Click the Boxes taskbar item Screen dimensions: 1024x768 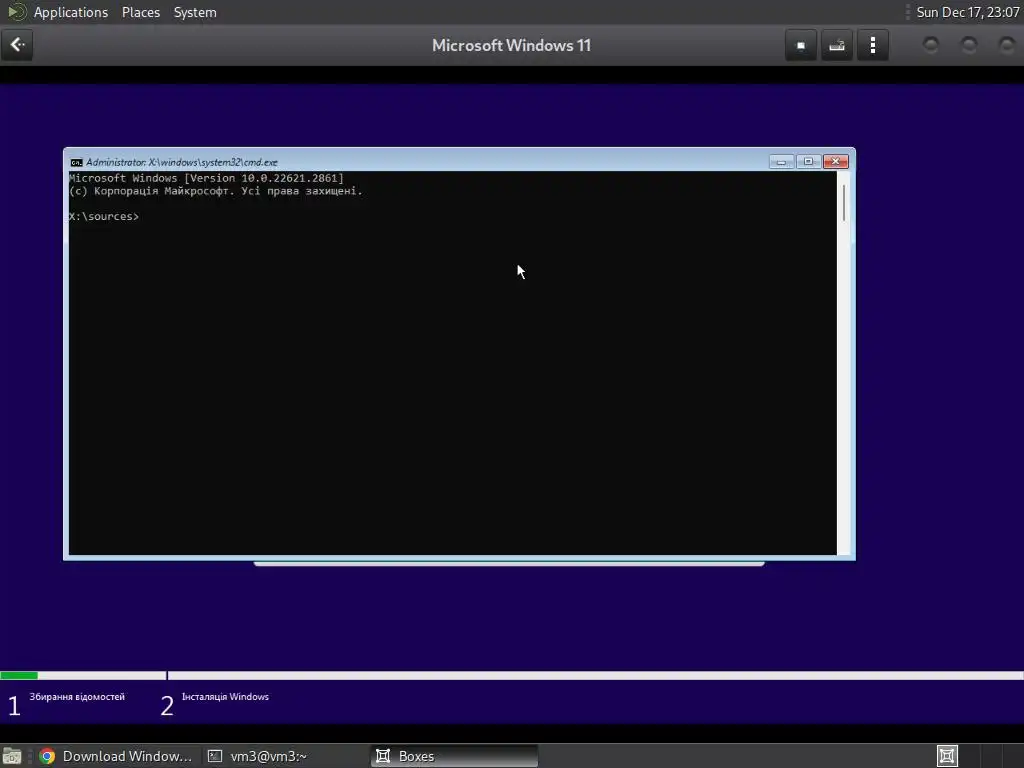pyautogui.click(x=455, y=756)
